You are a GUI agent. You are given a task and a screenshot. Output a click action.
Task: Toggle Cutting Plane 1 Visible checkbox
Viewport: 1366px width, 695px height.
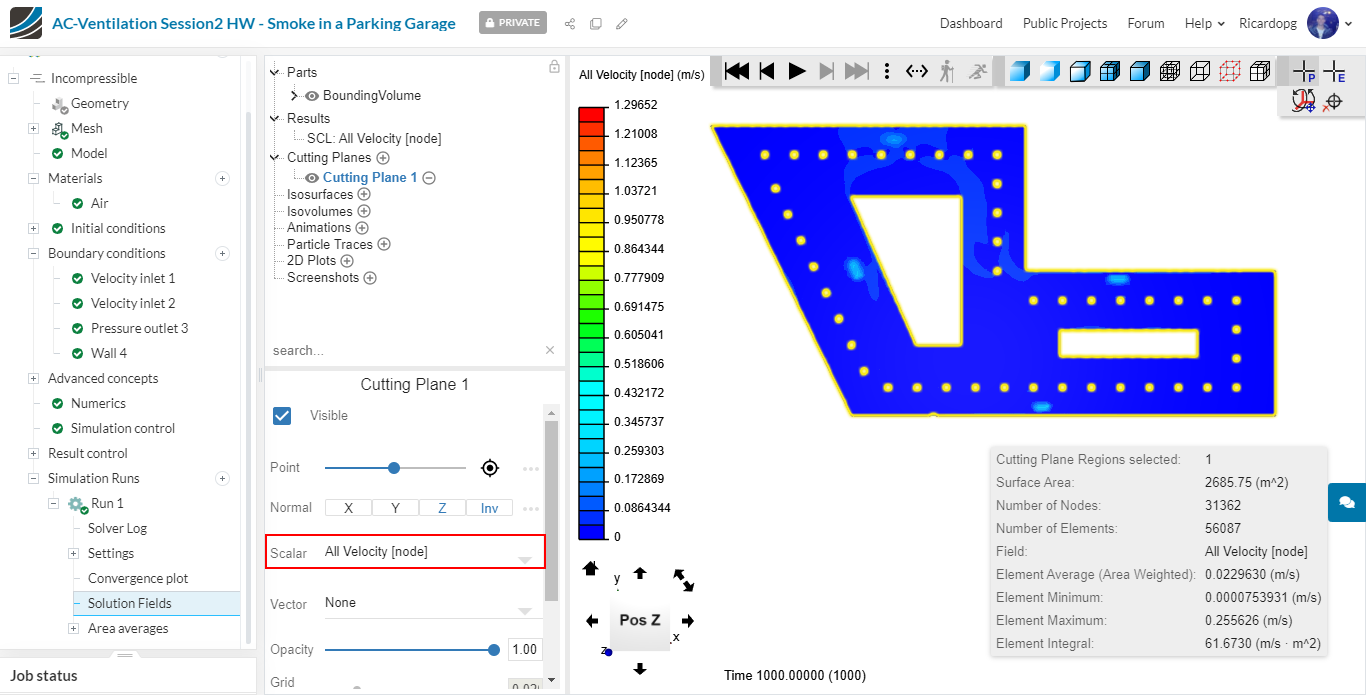click(282, 416)
